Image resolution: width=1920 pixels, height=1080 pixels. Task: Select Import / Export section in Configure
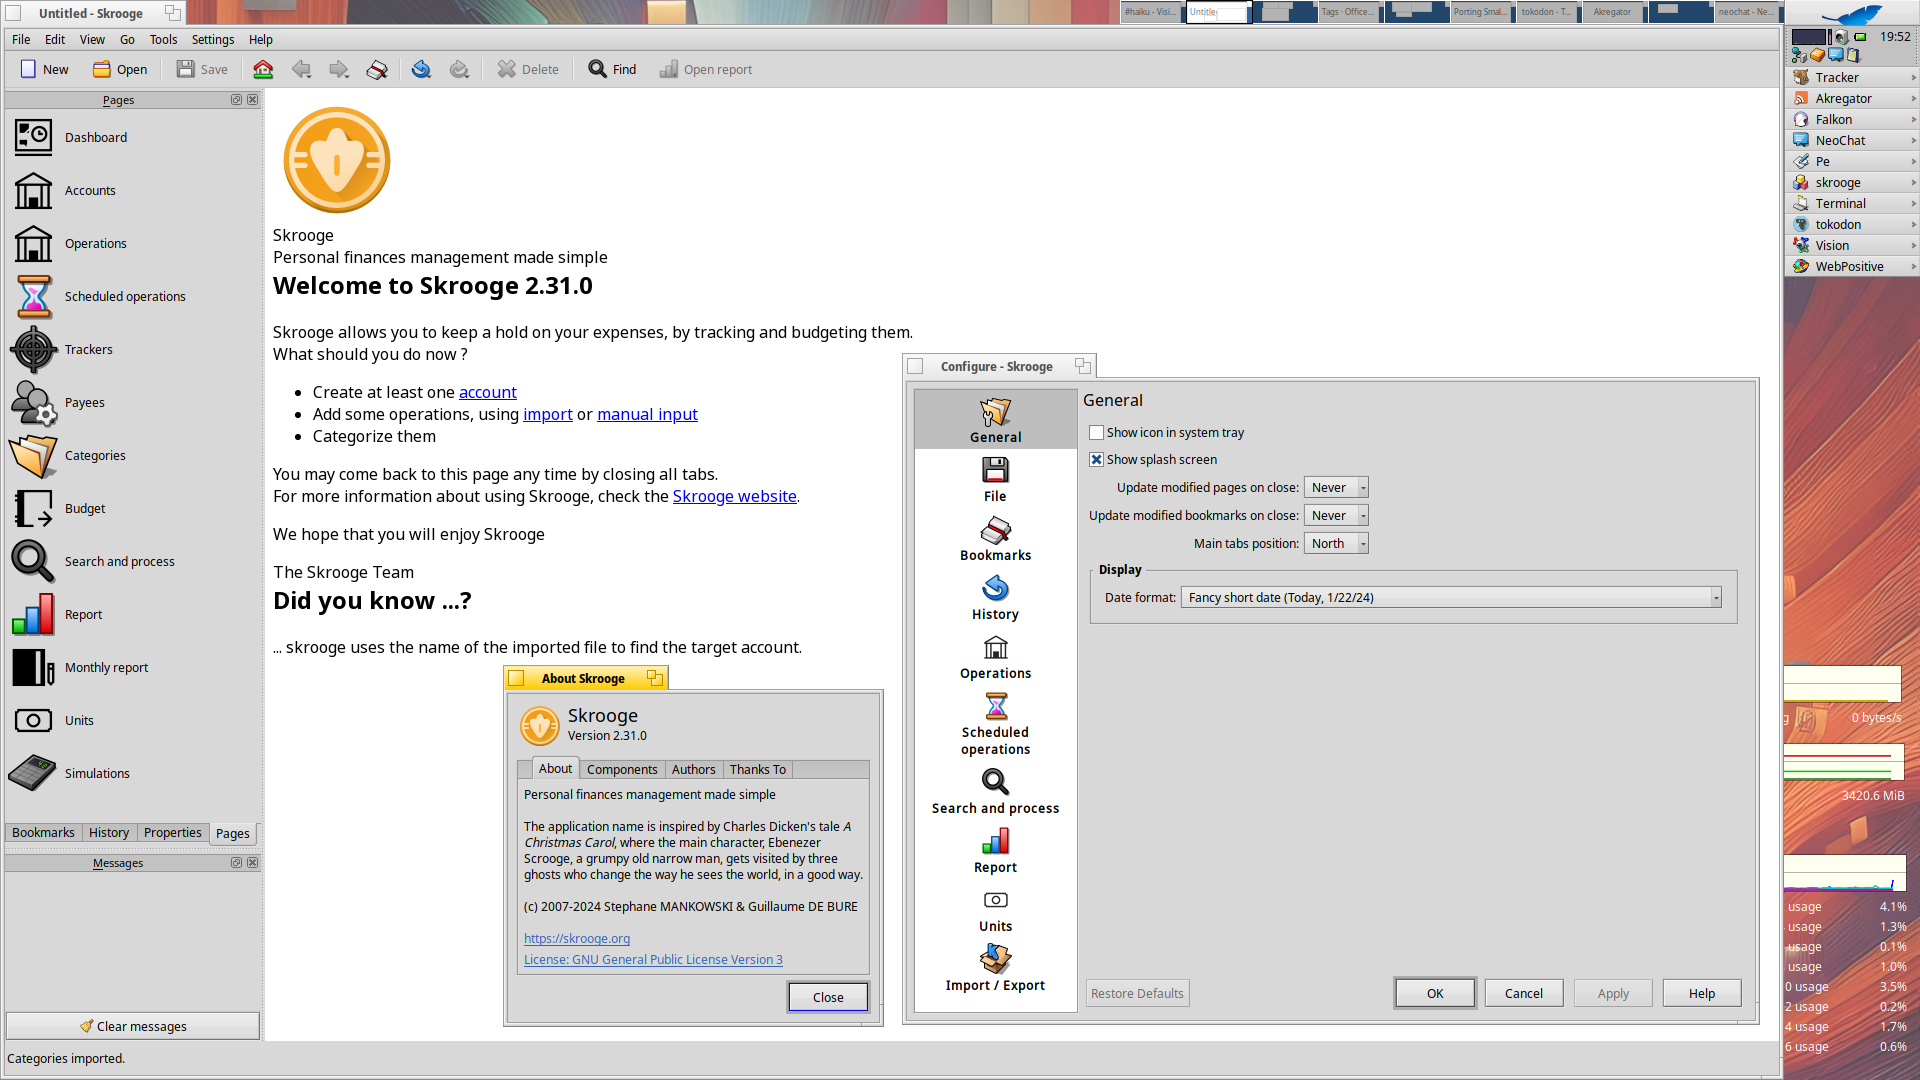995,968
